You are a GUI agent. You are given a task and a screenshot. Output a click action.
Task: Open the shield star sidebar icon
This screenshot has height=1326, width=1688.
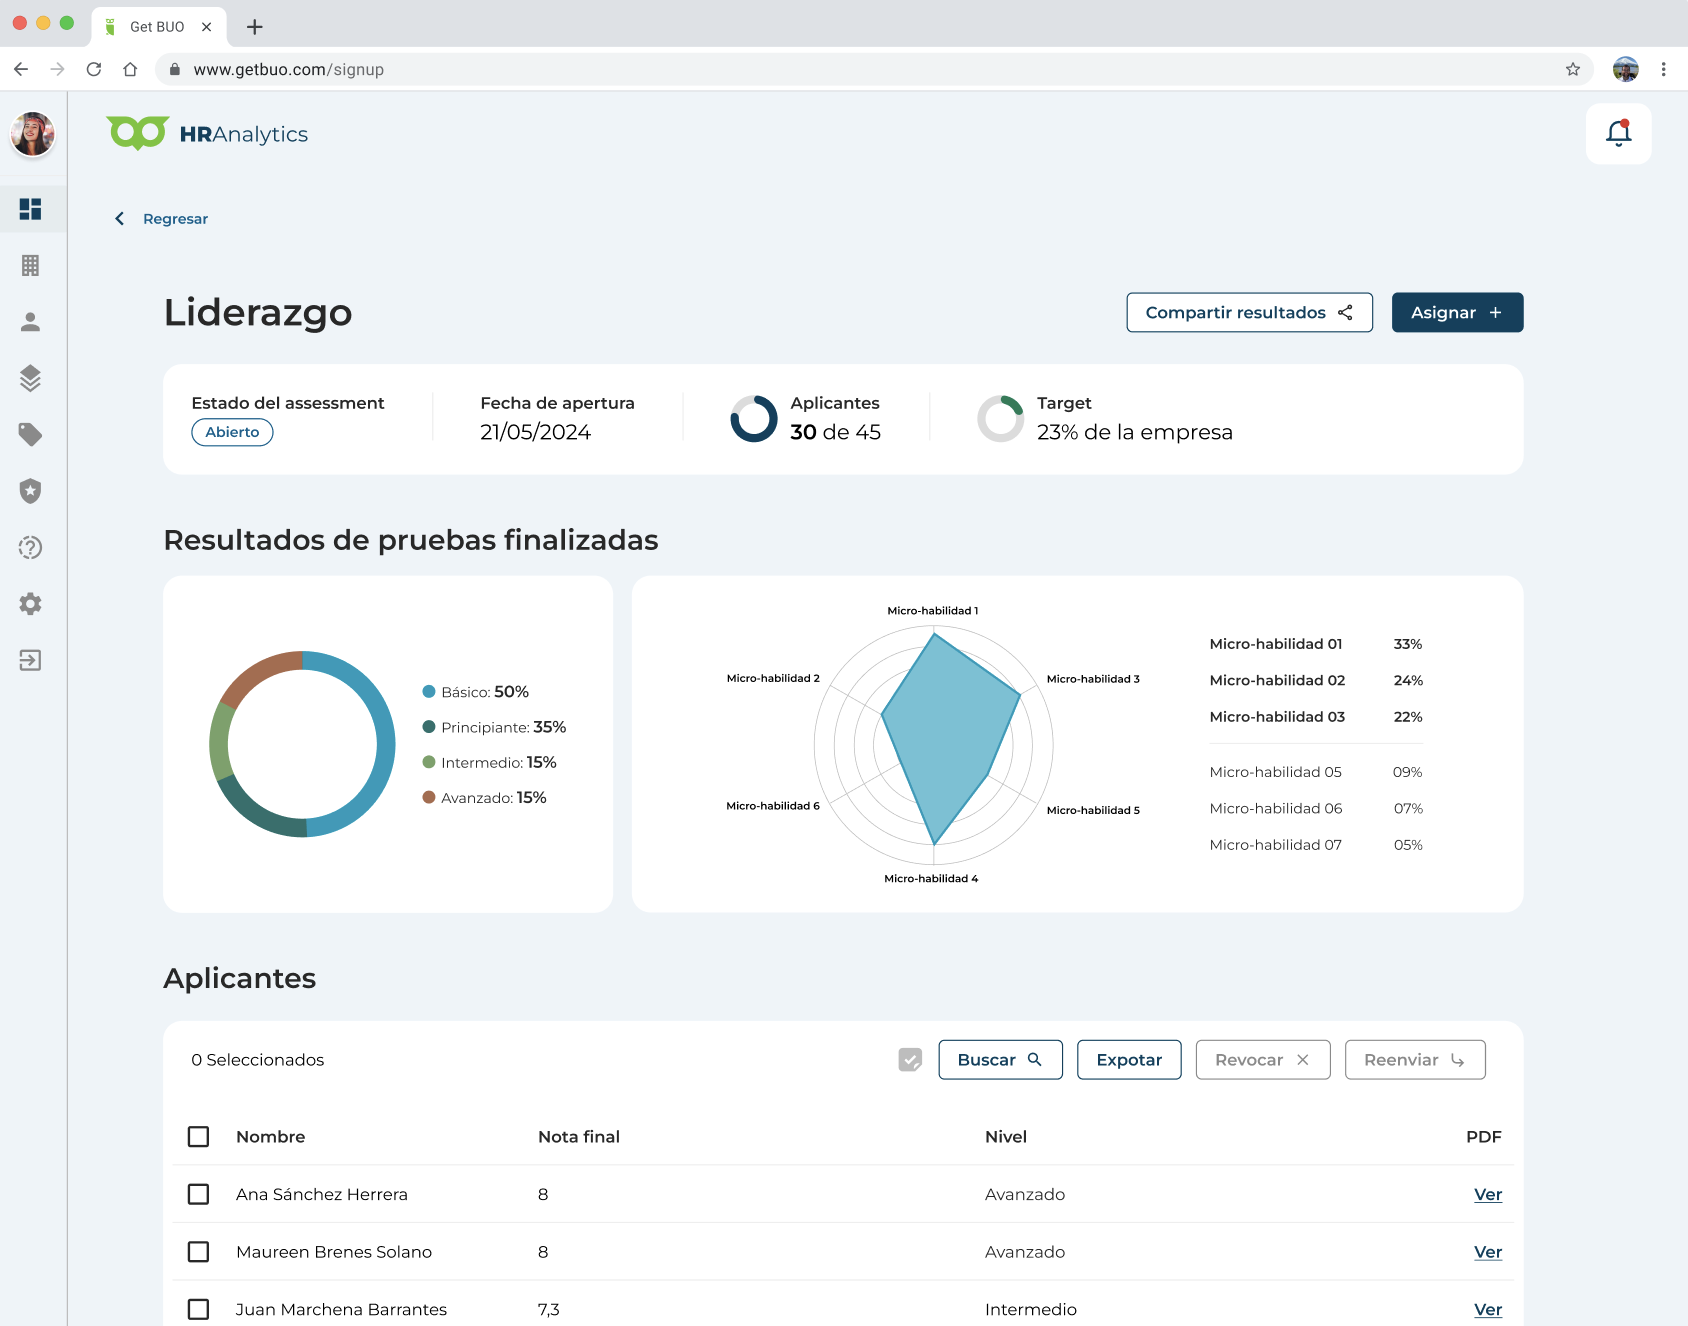[31, 491]
